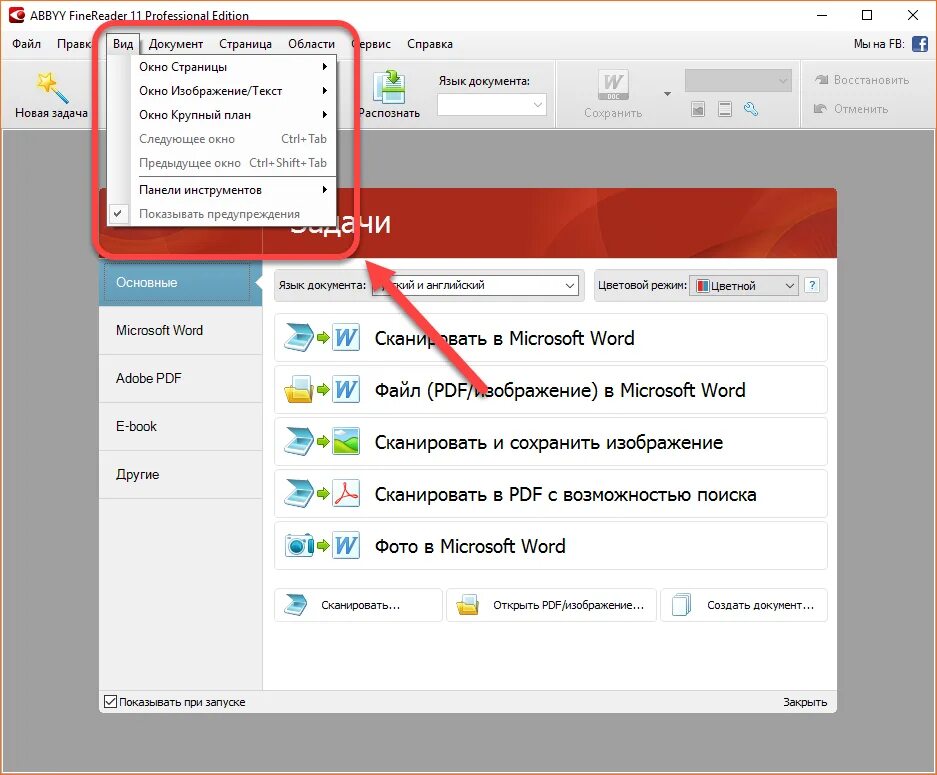The image size is (937, 775).
Task: Expand the Окно Изображение/Текст submenu
Action: coord(222,91)
